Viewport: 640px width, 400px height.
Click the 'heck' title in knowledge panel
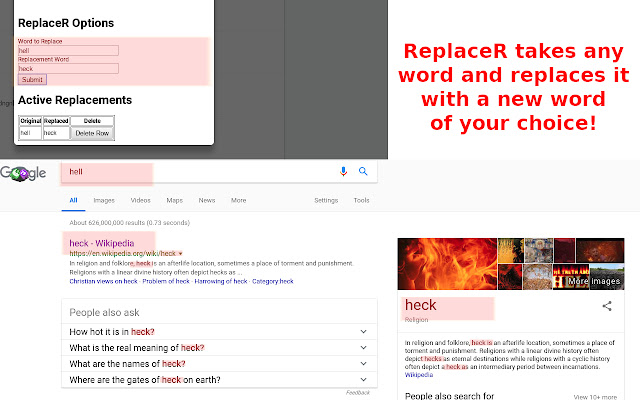[x=420, y=305]
